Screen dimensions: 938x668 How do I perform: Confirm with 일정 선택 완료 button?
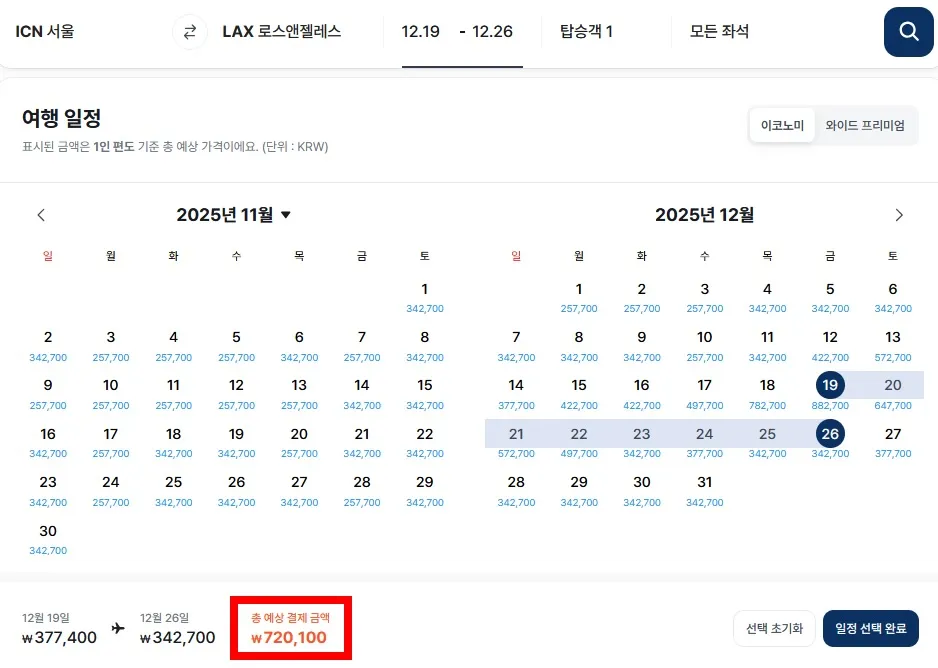(x=870, y=629)
